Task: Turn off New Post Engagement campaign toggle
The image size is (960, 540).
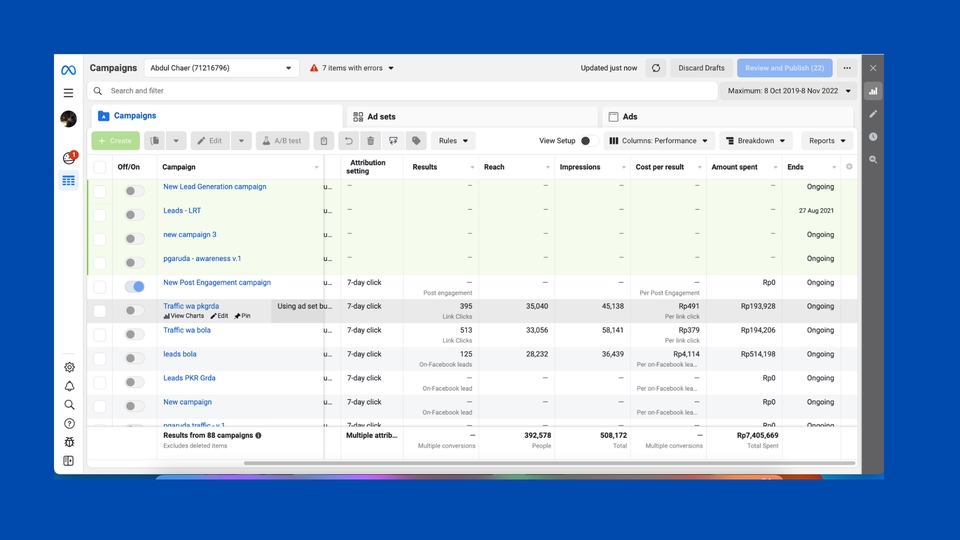Action: click(135, 287)
